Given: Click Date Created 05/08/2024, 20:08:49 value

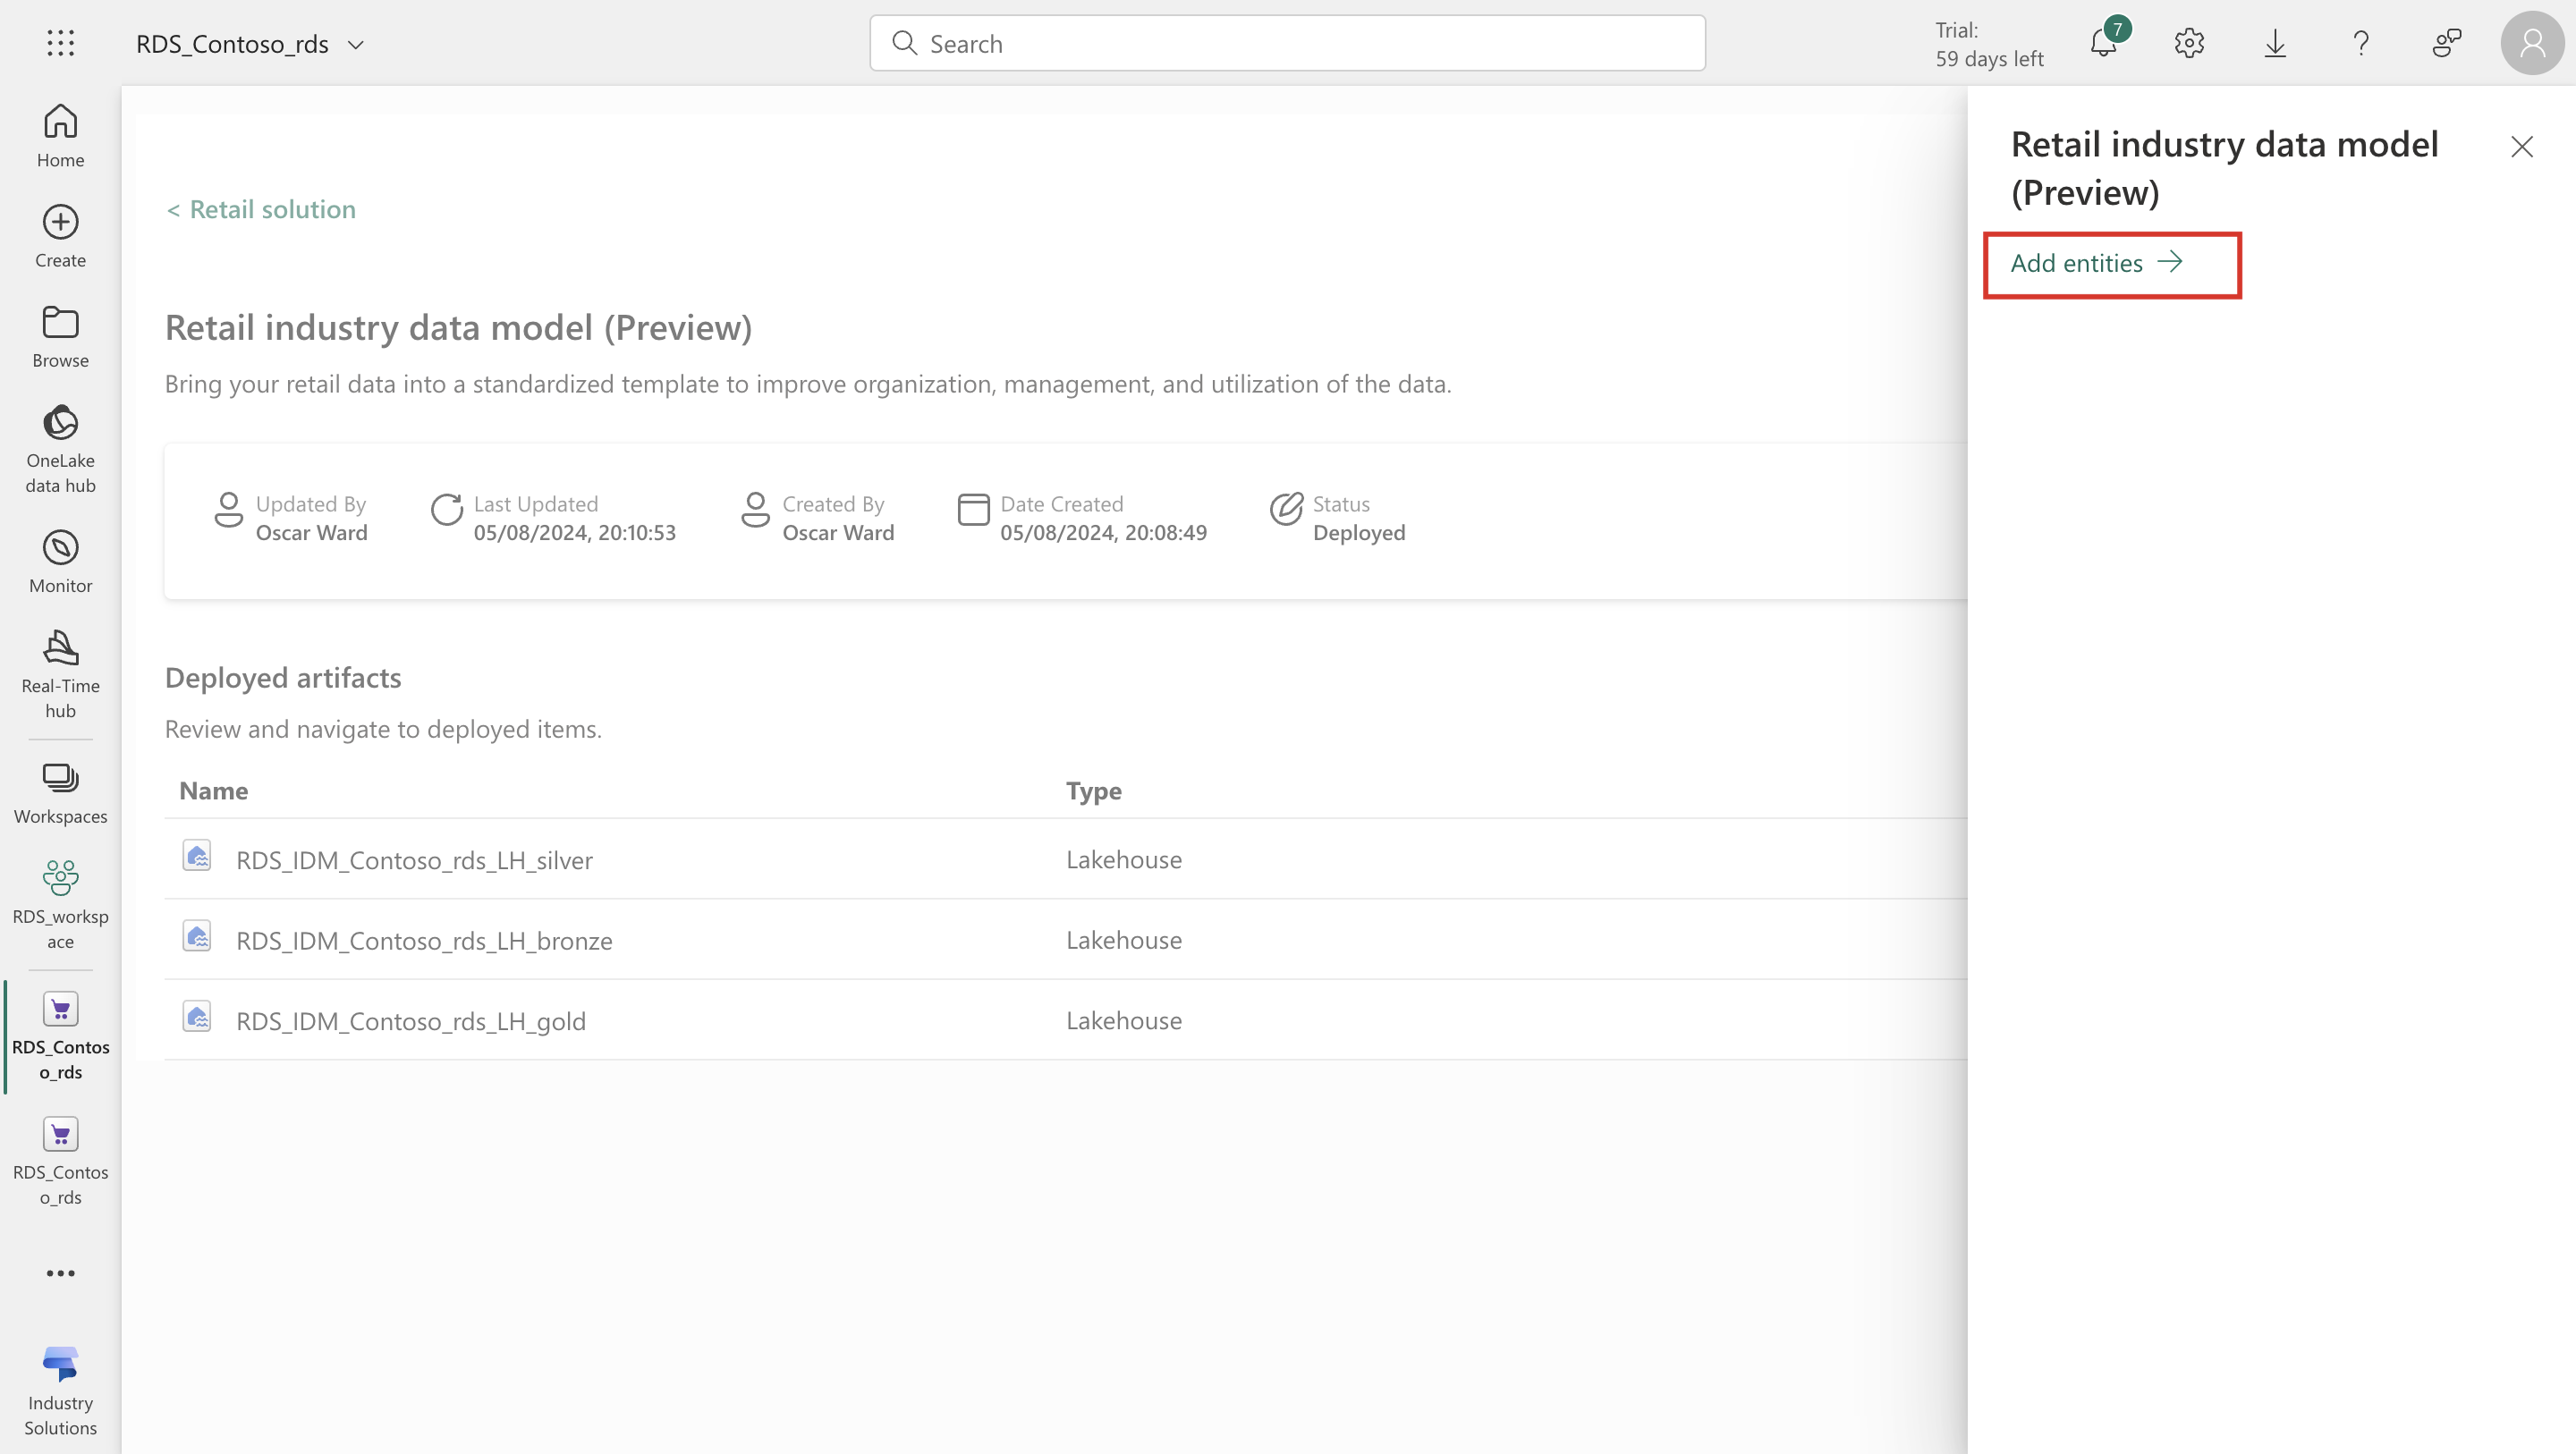Looking at the screenshot, I should pos(1103,532).
